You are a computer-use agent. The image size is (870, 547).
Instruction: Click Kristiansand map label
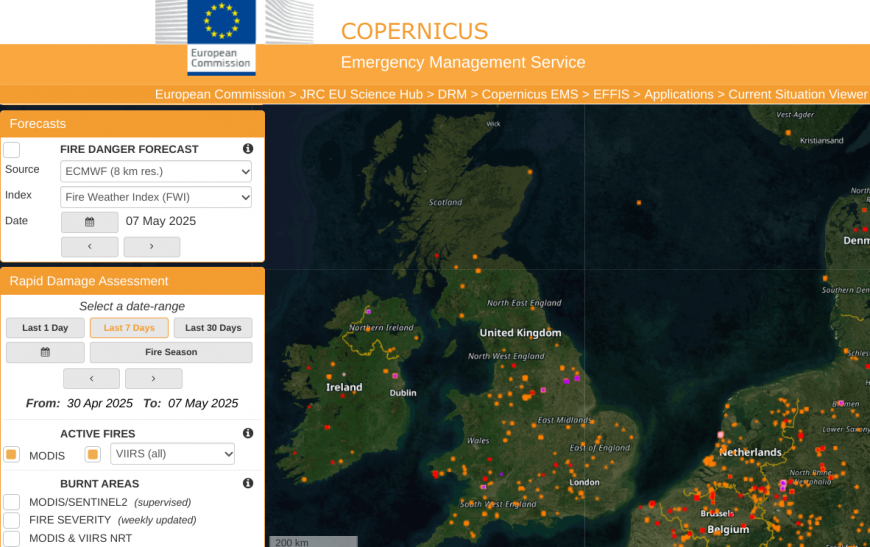[x=822, y=140]
